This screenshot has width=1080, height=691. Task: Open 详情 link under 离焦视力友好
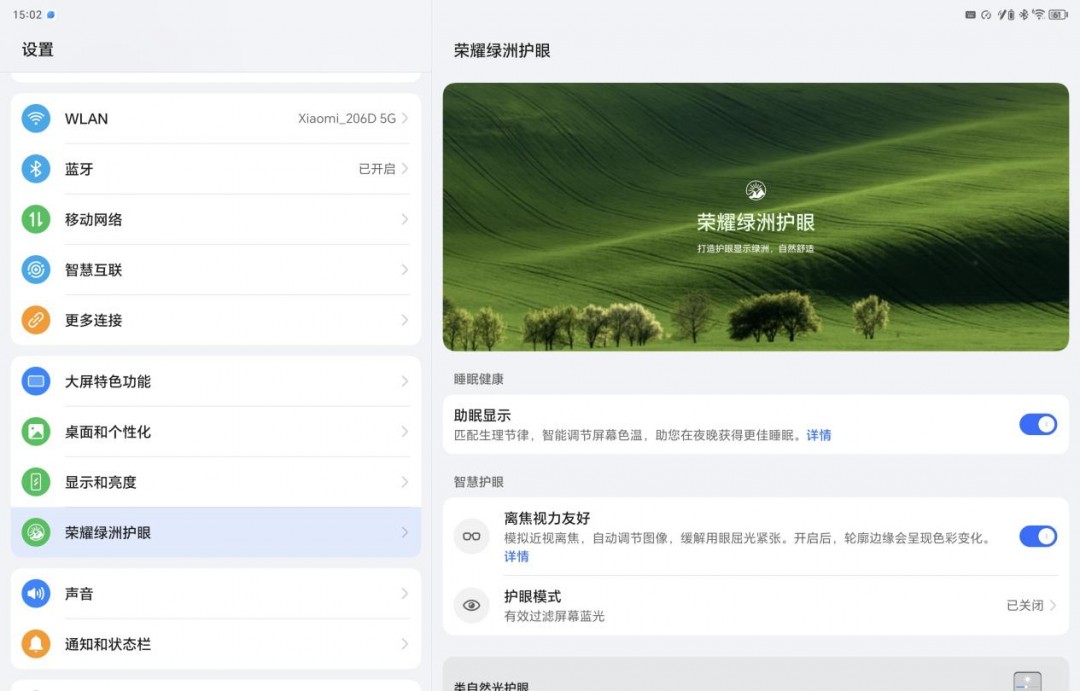click(x=517, y=556)
